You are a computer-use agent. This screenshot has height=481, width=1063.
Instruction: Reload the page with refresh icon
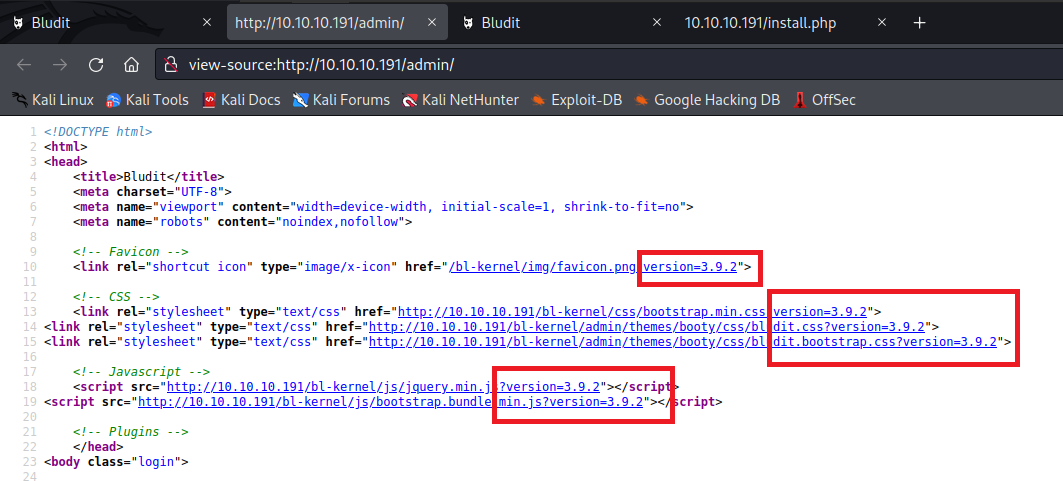(96, 65)
